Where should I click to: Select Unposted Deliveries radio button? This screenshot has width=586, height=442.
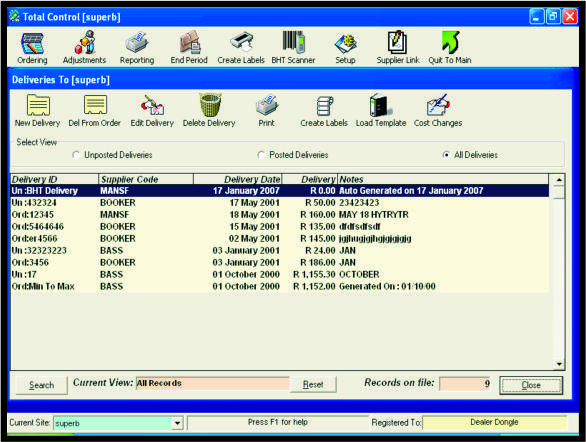(x=76, y=155)
